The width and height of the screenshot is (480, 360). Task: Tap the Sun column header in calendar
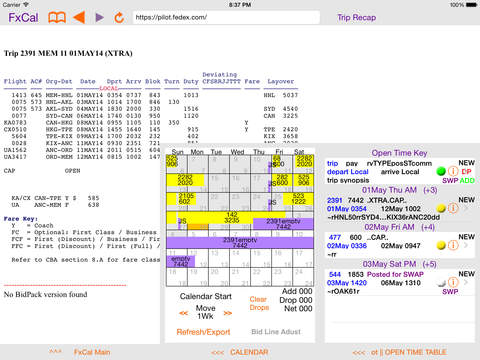(177, 152)
